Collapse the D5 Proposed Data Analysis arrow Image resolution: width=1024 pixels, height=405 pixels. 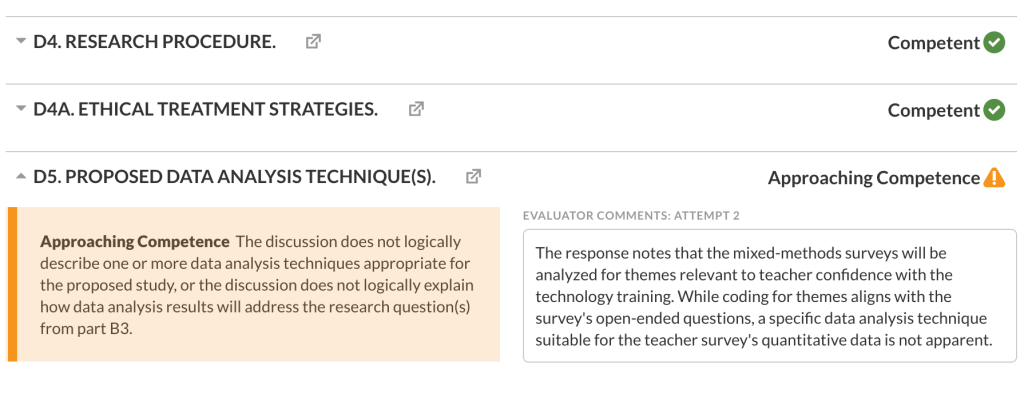pos(21,177)
